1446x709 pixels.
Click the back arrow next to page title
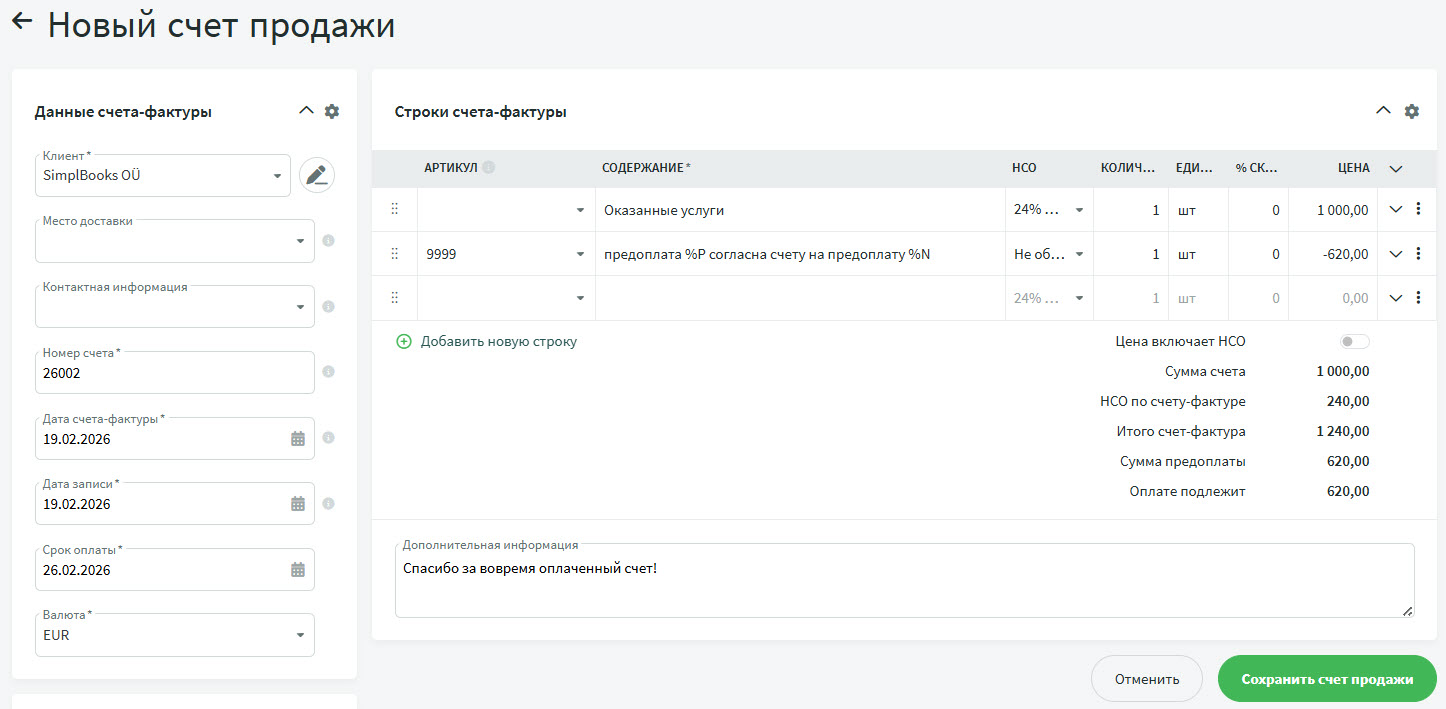point(22,22)
